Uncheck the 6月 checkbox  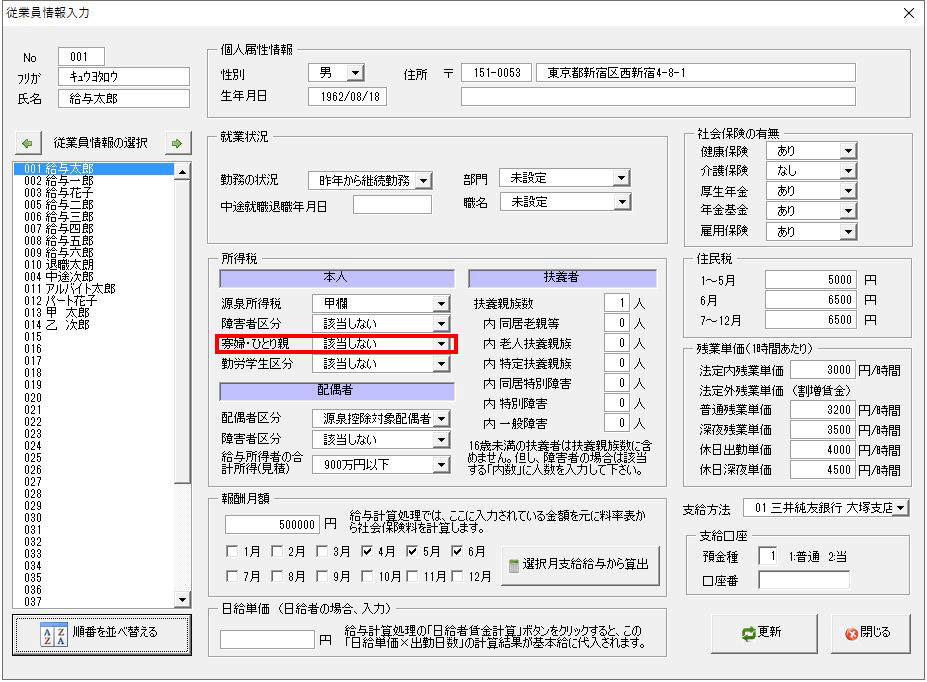click(456, 551)
